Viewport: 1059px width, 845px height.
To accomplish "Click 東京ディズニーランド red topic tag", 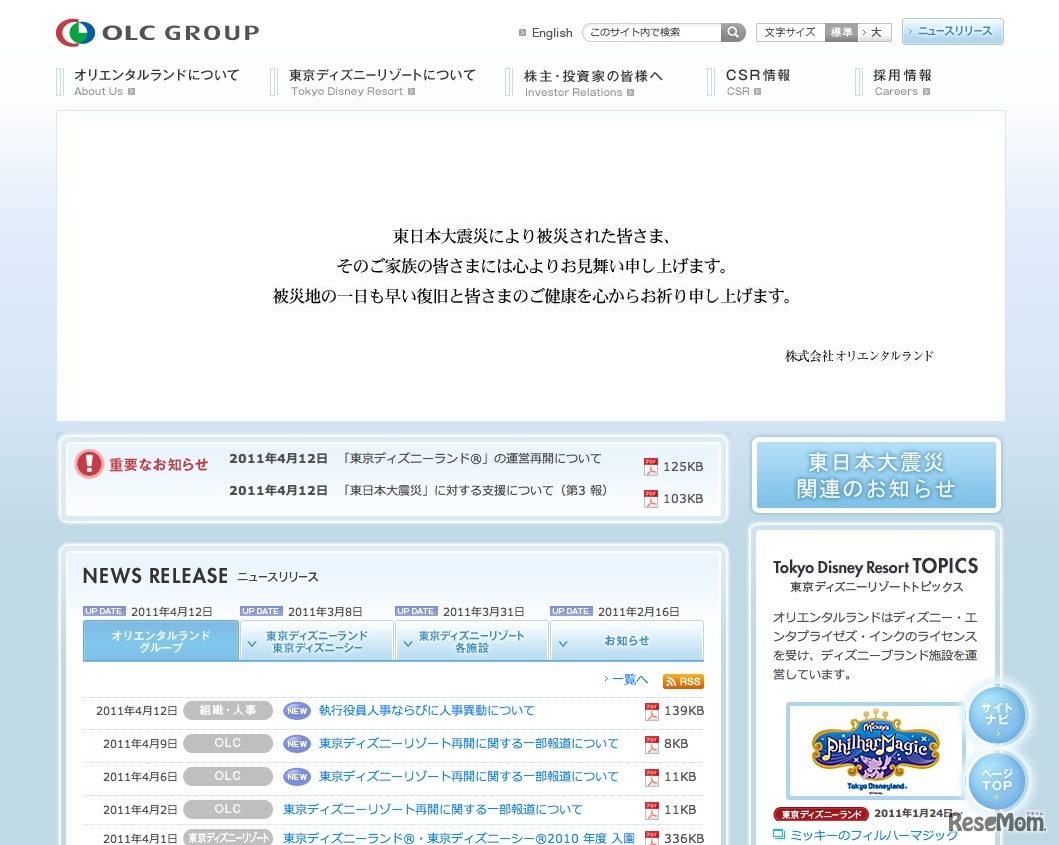I will 821,815.
